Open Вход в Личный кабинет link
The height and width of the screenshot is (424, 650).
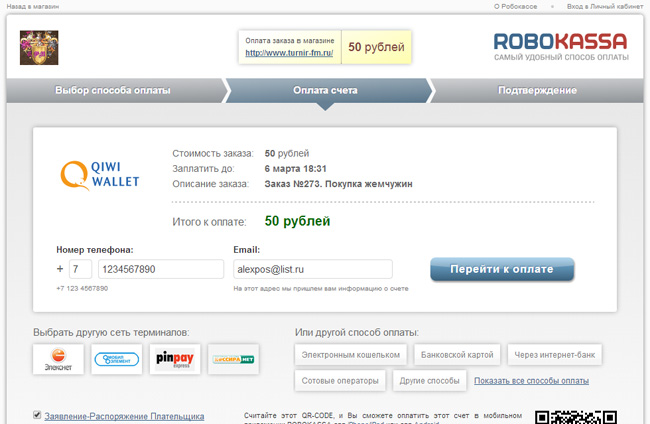(x=605, y=6)
